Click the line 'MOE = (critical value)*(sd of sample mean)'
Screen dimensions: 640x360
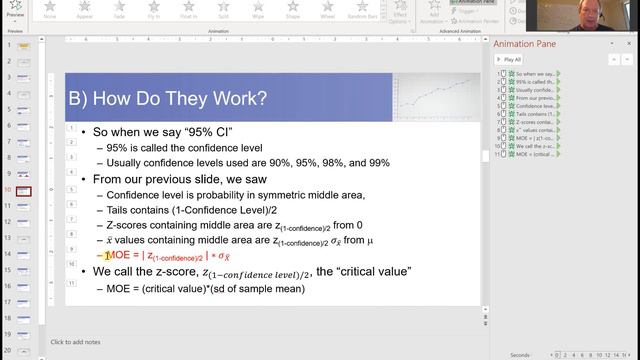point(205,289)
